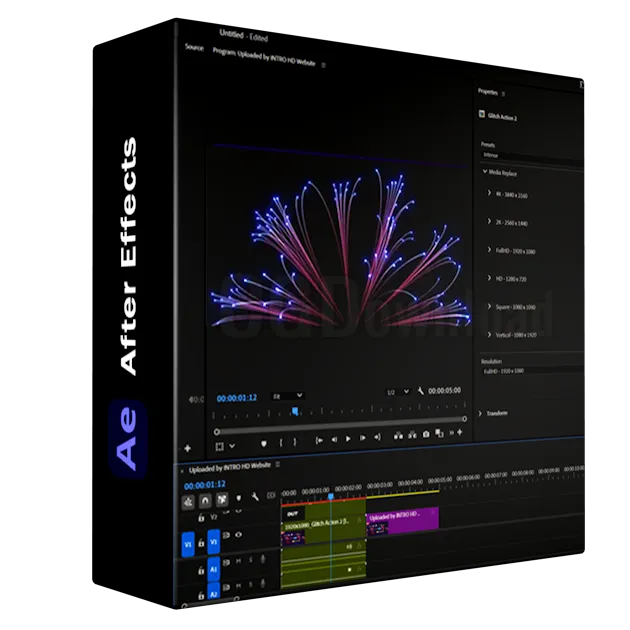The height and width of the screenshot is (630, 630).
Task: Select Uploaded by INTRO HD Website timeline tab
Action: coord(230,467)
